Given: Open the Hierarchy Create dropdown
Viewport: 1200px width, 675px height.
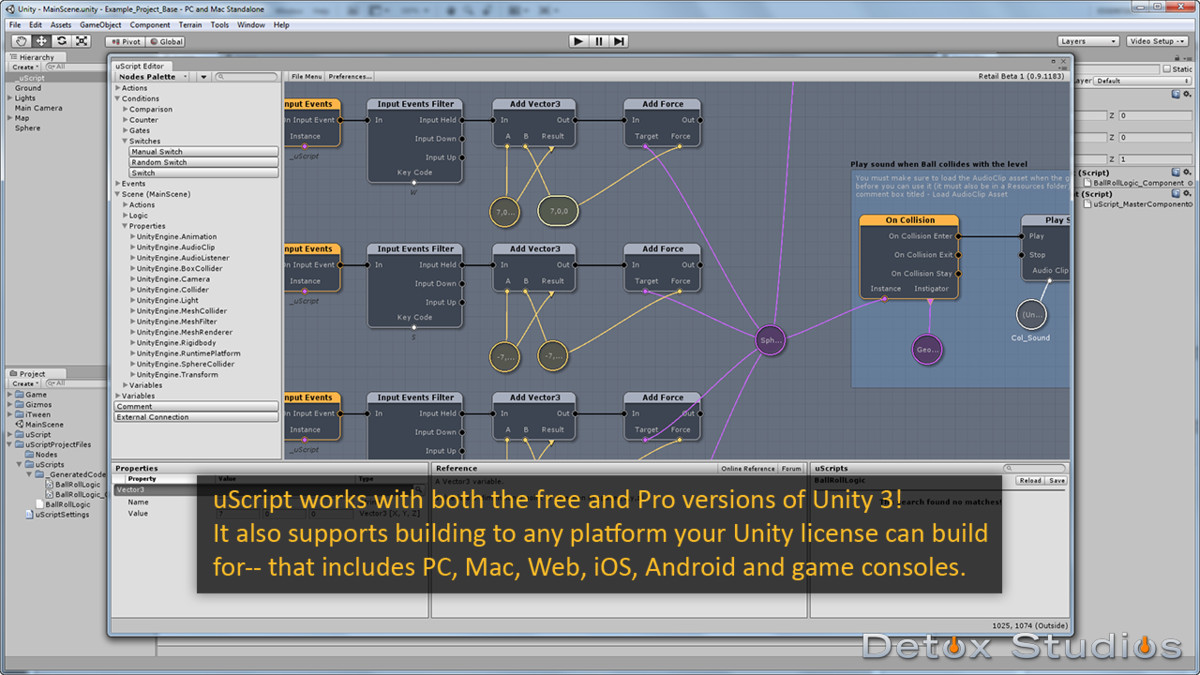Looking at the screenshot, I should [24, 67].
